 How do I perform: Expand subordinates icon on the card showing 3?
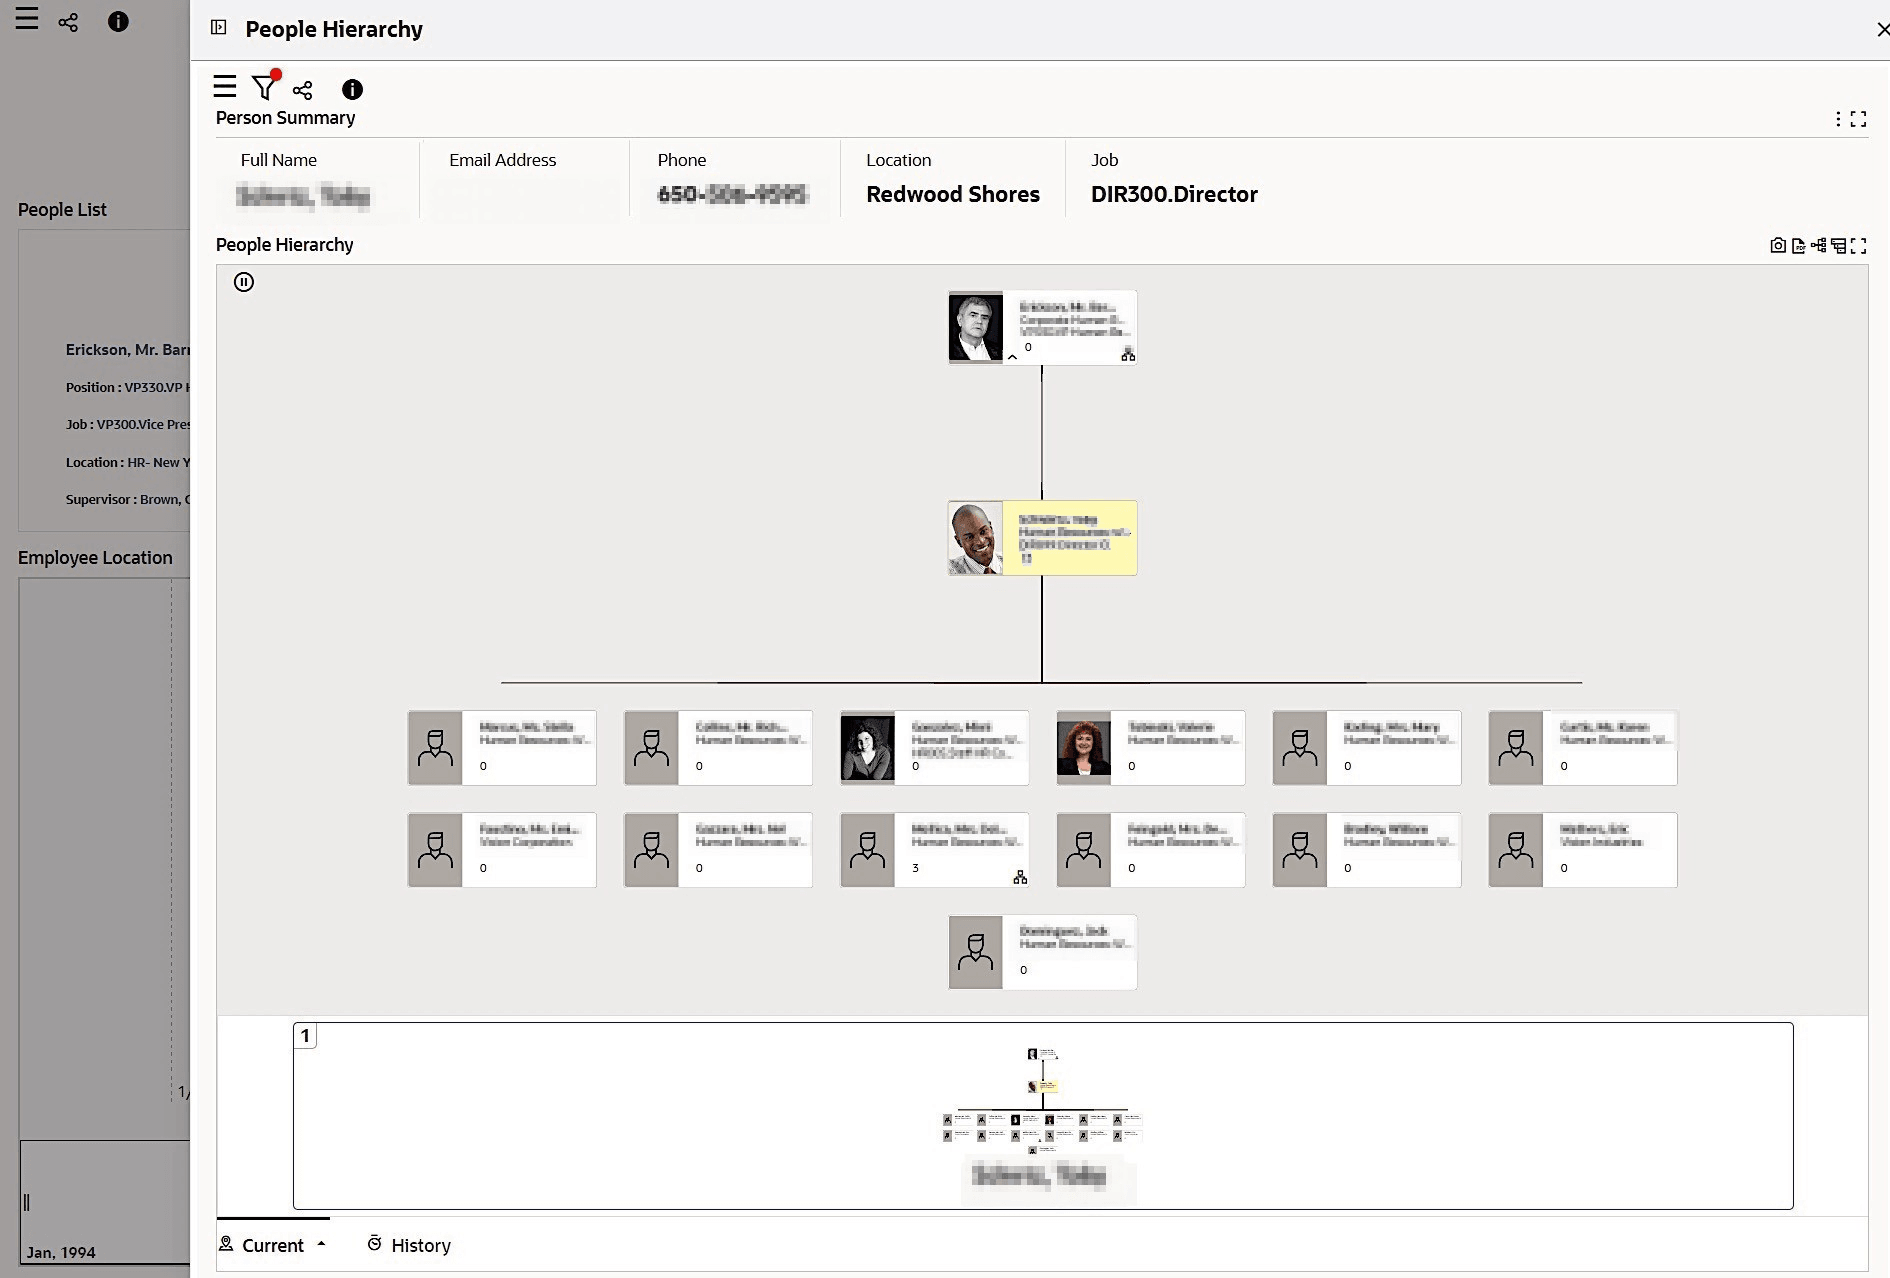[1020, 877]
